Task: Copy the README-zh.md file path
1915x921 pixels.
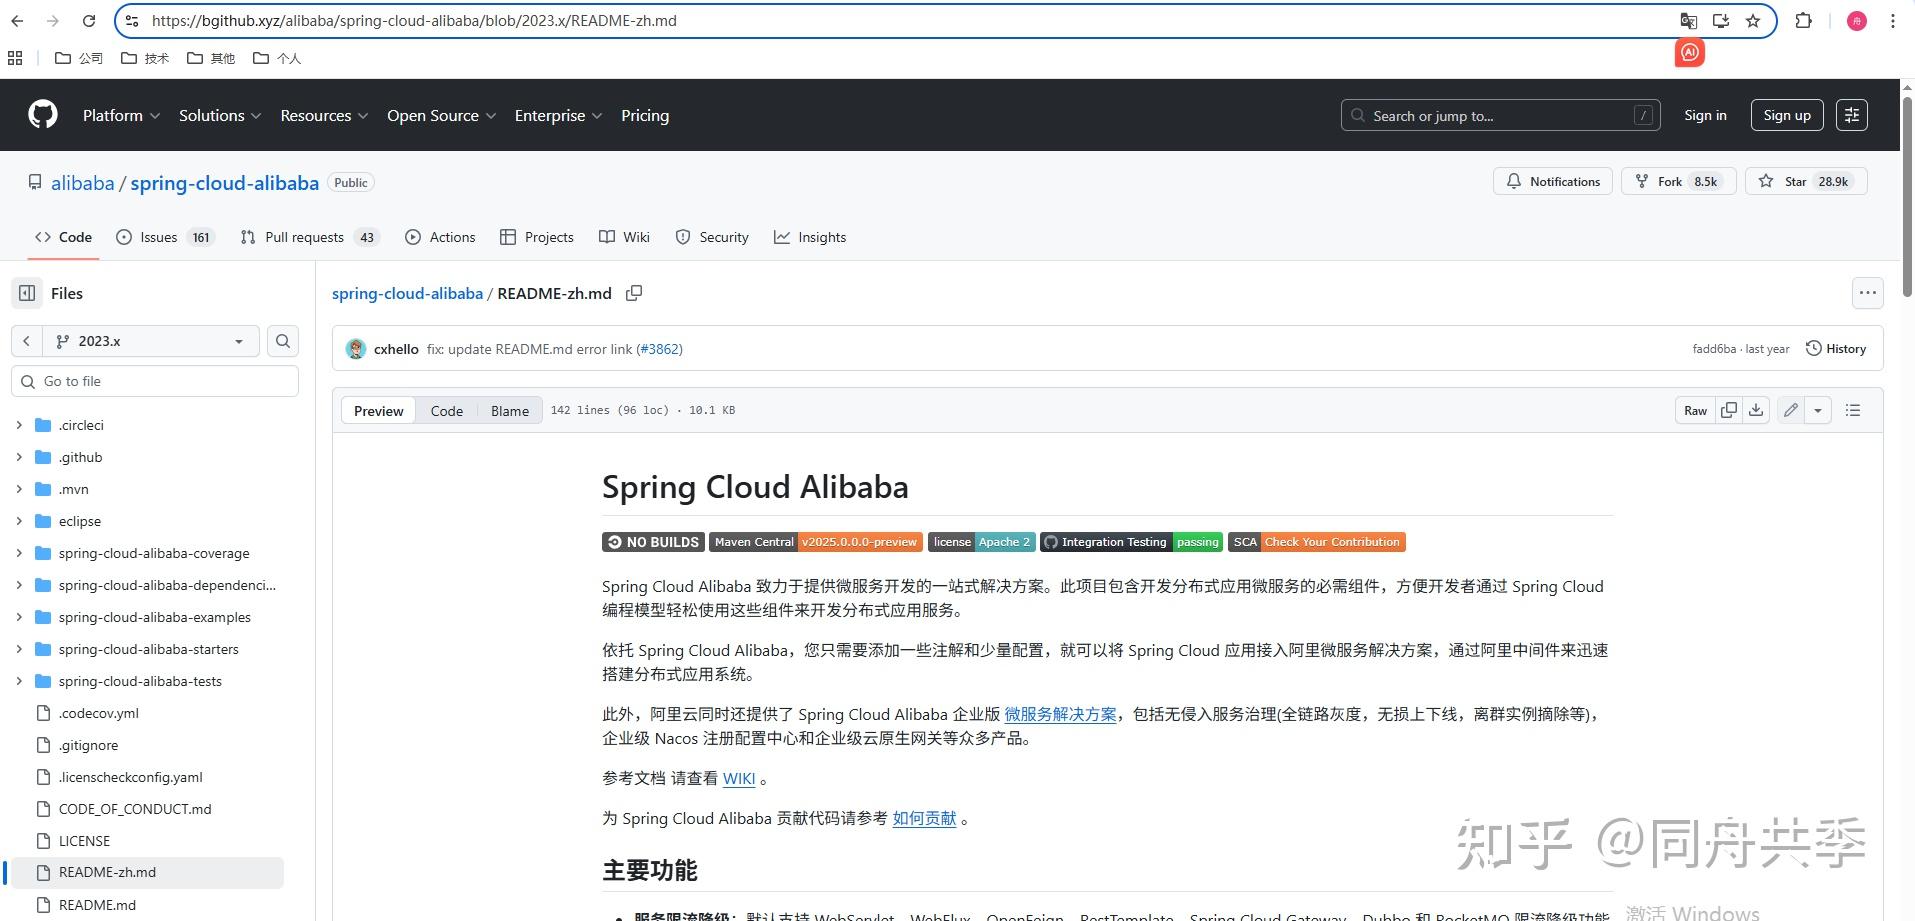Action: pyautogui.click(x=634, y=293)
